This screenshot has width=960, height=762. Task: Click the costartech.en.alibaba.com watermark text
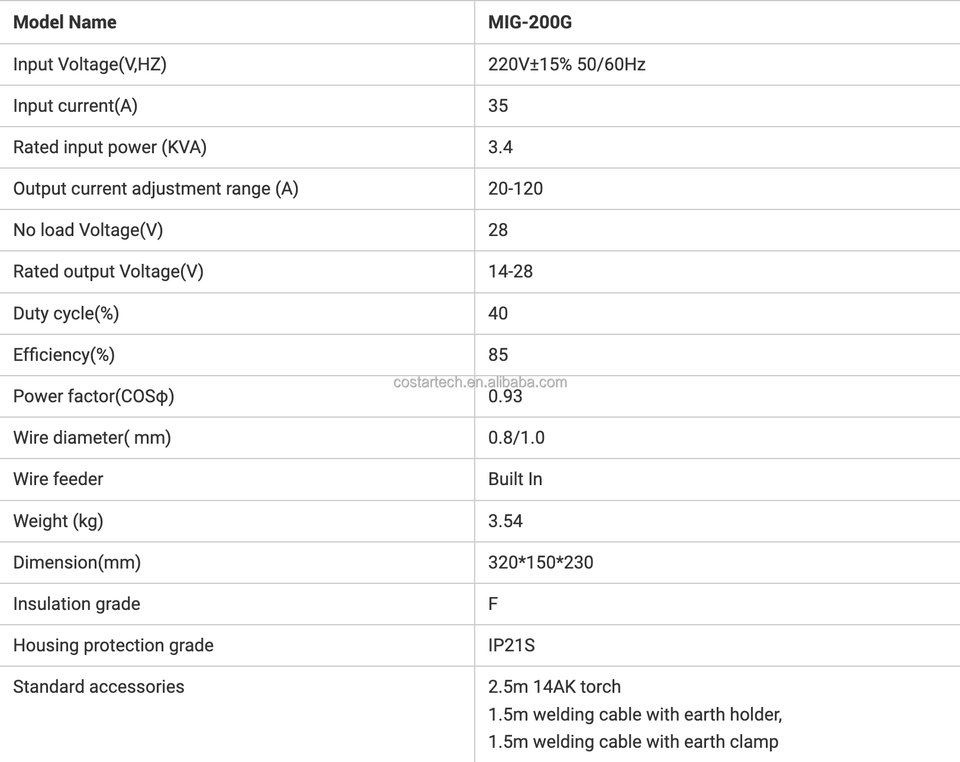tap(480, 382)
